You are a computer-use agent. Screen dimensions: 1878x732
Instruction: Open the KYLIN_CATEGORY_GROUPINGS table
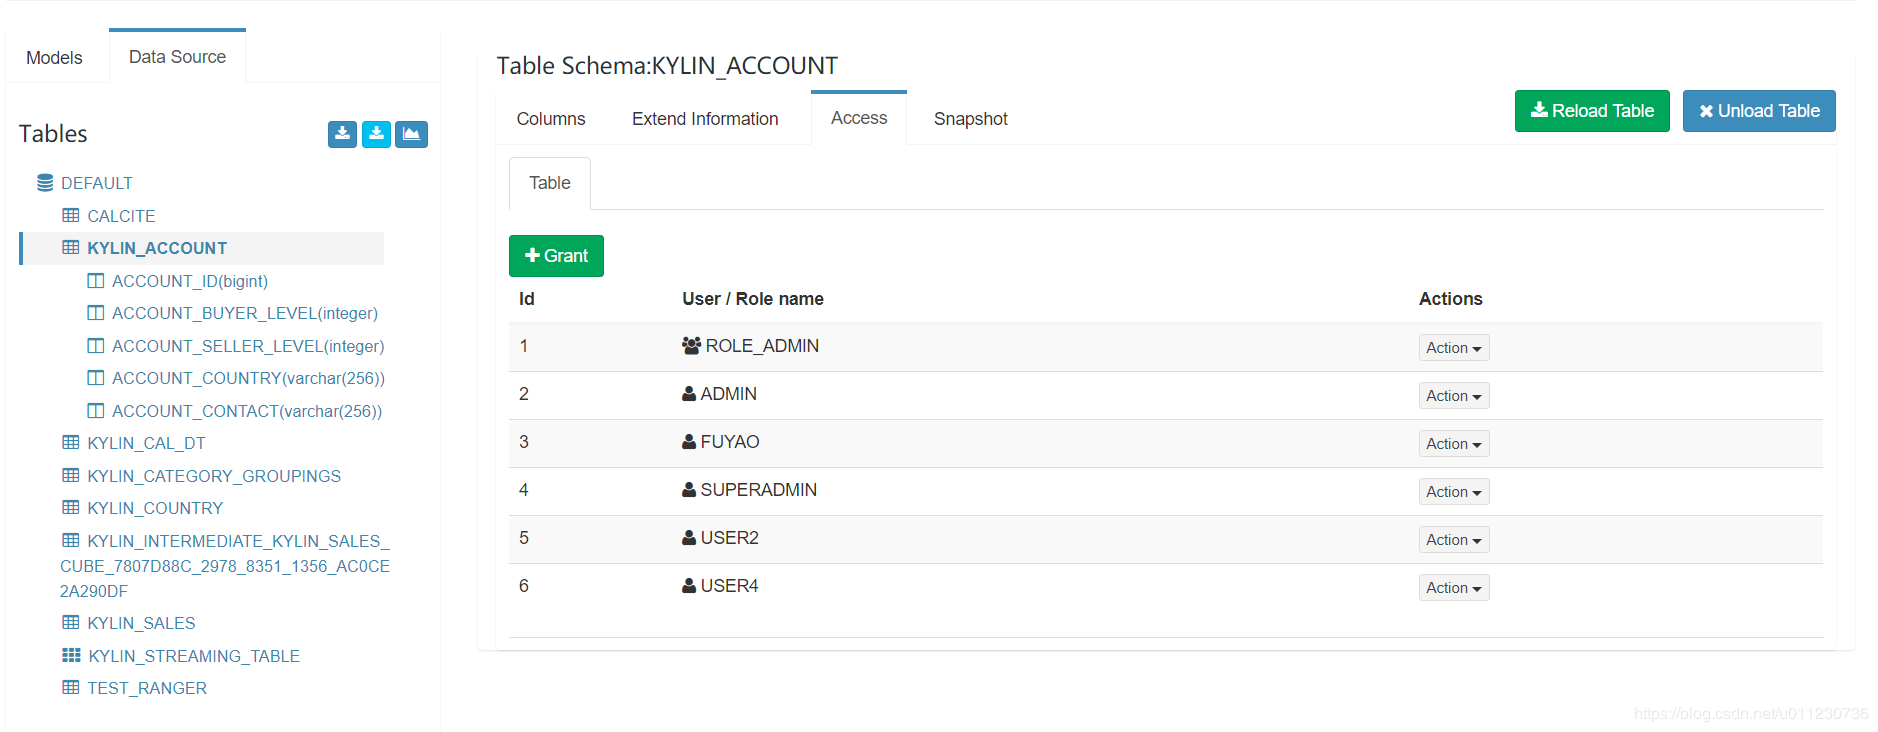214,476
